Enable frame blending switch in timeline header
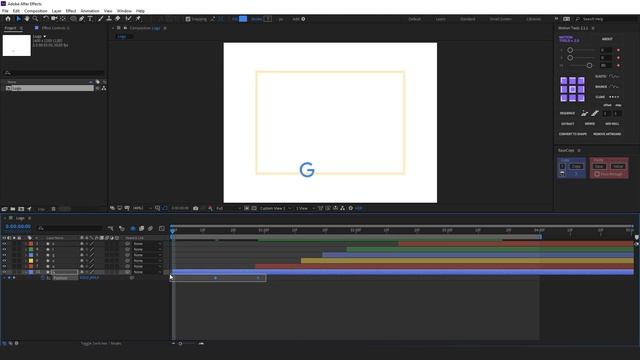The width and height of the screenshot is (640, 360). [142, 228]
